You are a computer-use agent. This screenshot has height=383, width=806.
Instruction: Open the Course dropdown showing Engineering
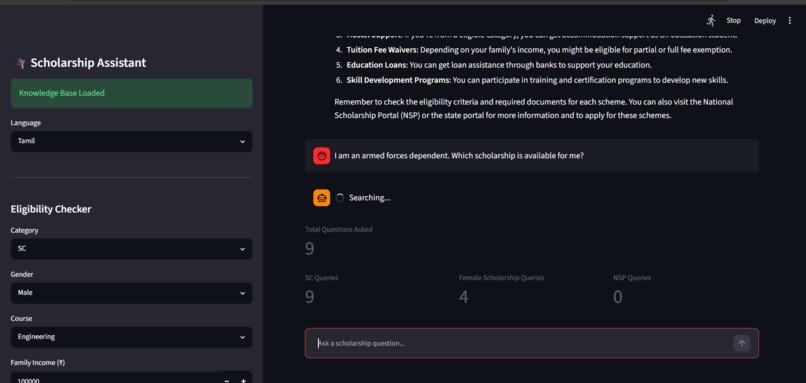[x=132, y=337]
